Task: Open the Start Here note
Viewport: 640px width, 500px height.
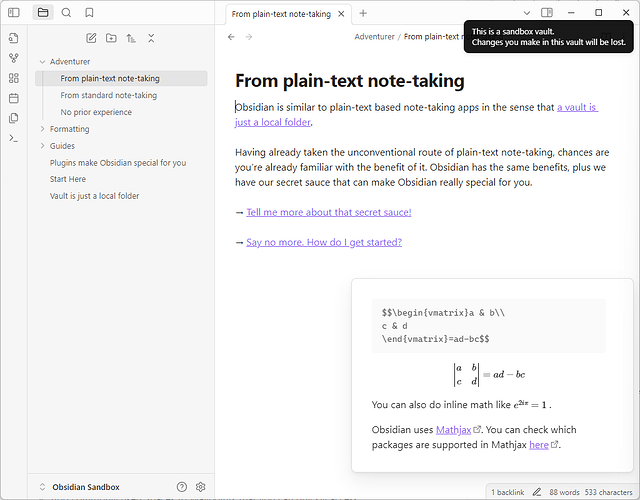Action: coord(68,179)
